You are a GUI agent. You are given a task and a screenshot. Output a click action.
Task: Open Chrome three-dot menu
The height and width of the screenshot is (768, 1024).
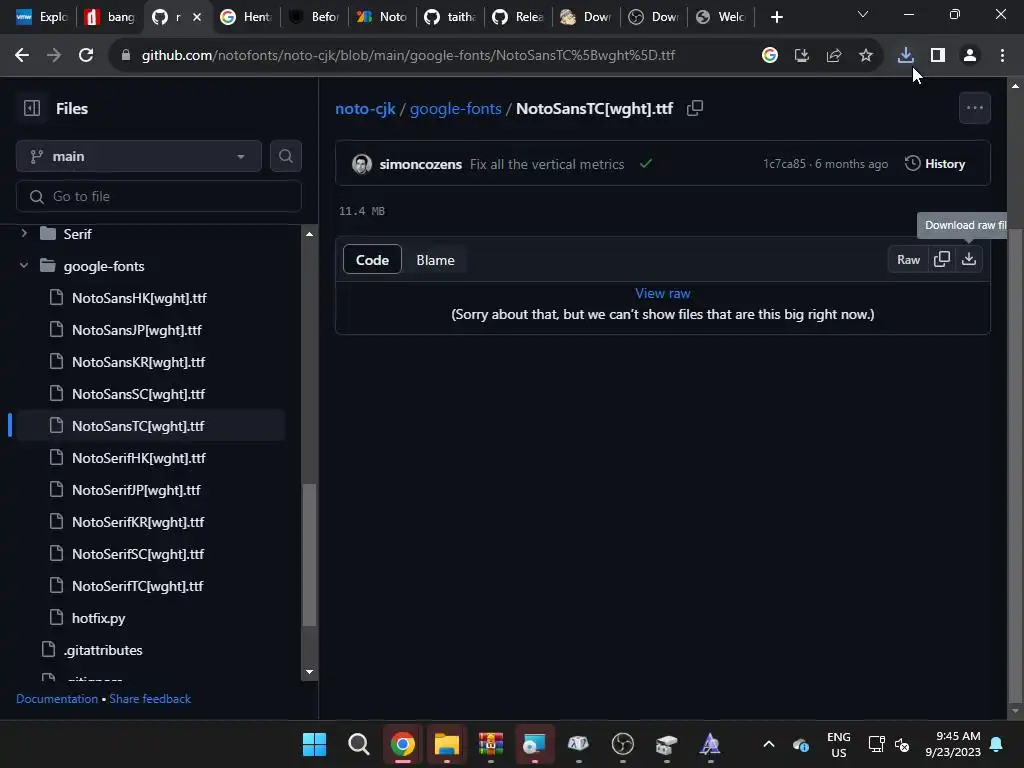1002,56
